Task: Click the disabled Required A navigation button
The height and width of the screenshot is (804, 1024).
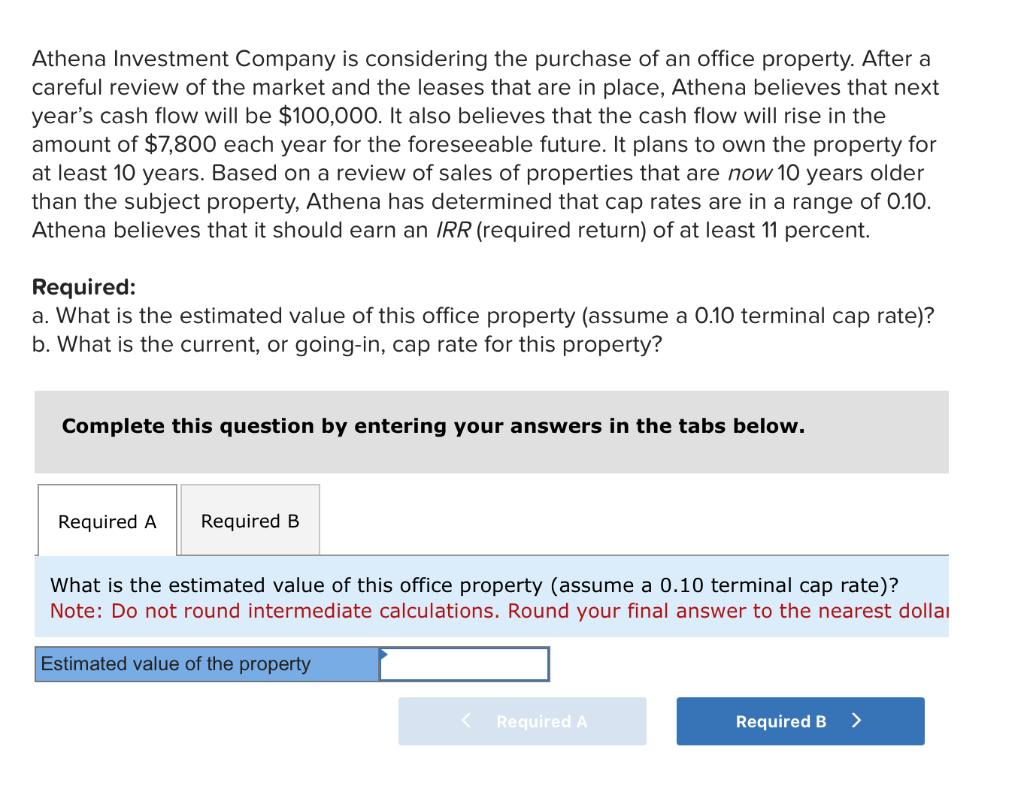Action: coord(523,721)
